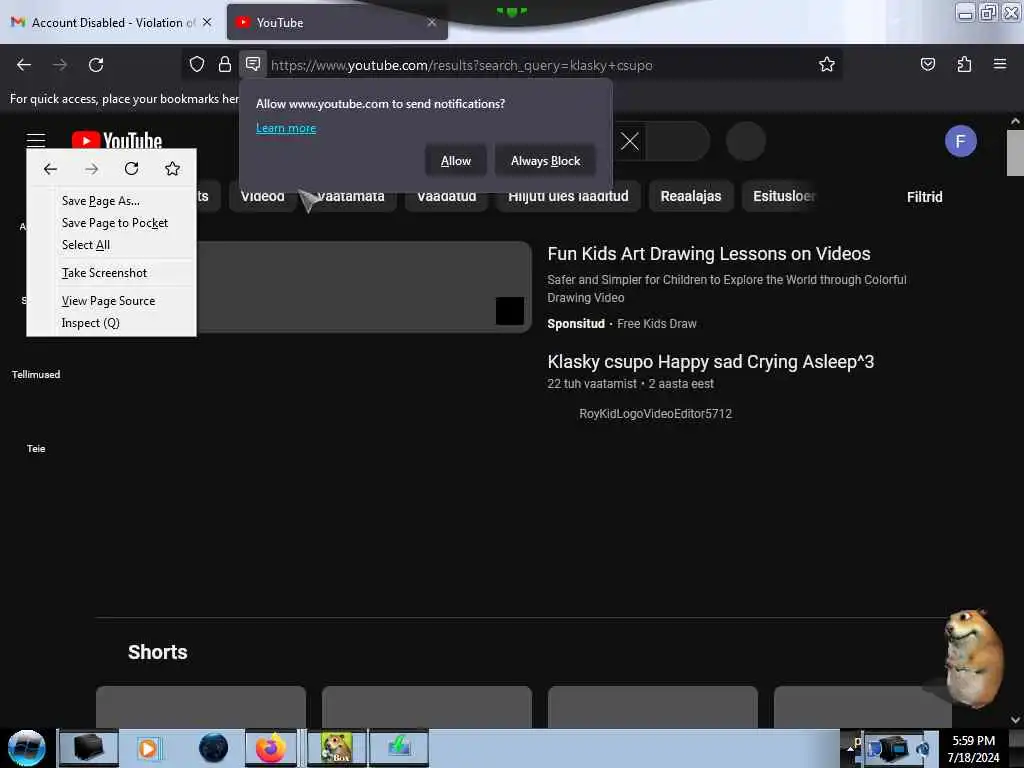This screenshot has width=1024, height=768.
Task: Select the Reaalajas filter chip
Action: coord(691,197)
